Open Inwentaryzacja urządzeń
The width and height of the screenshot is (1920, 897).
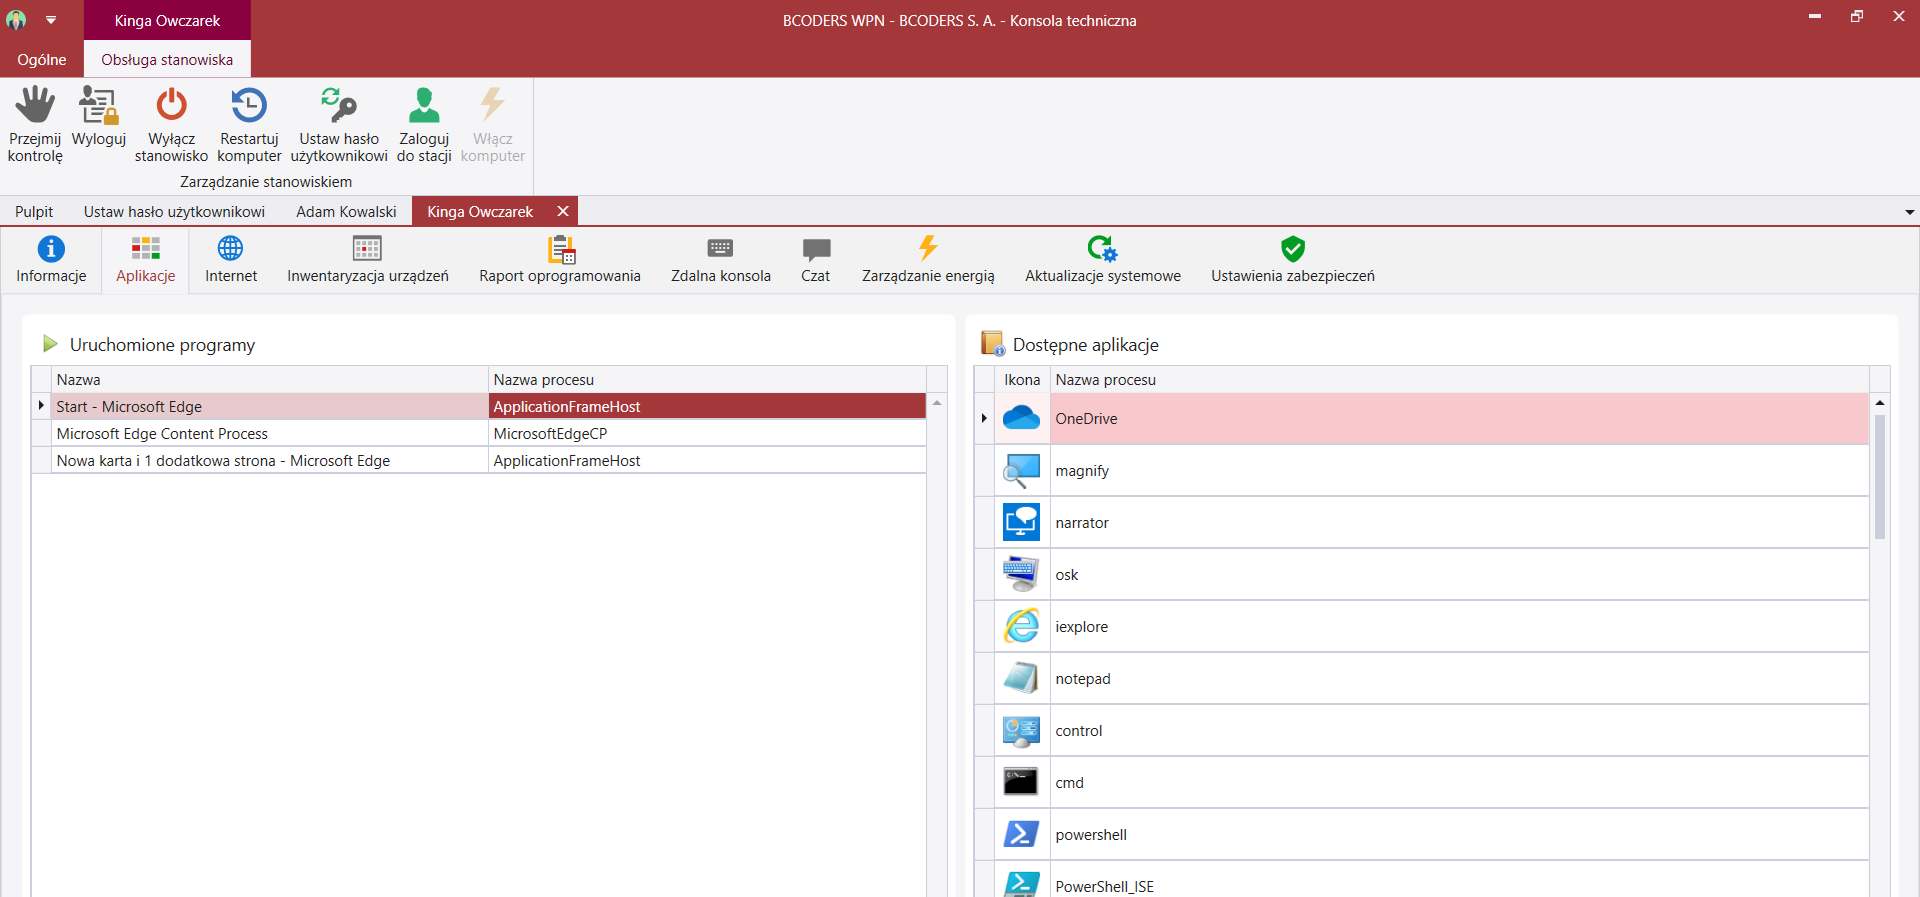[x=368, y=260]
